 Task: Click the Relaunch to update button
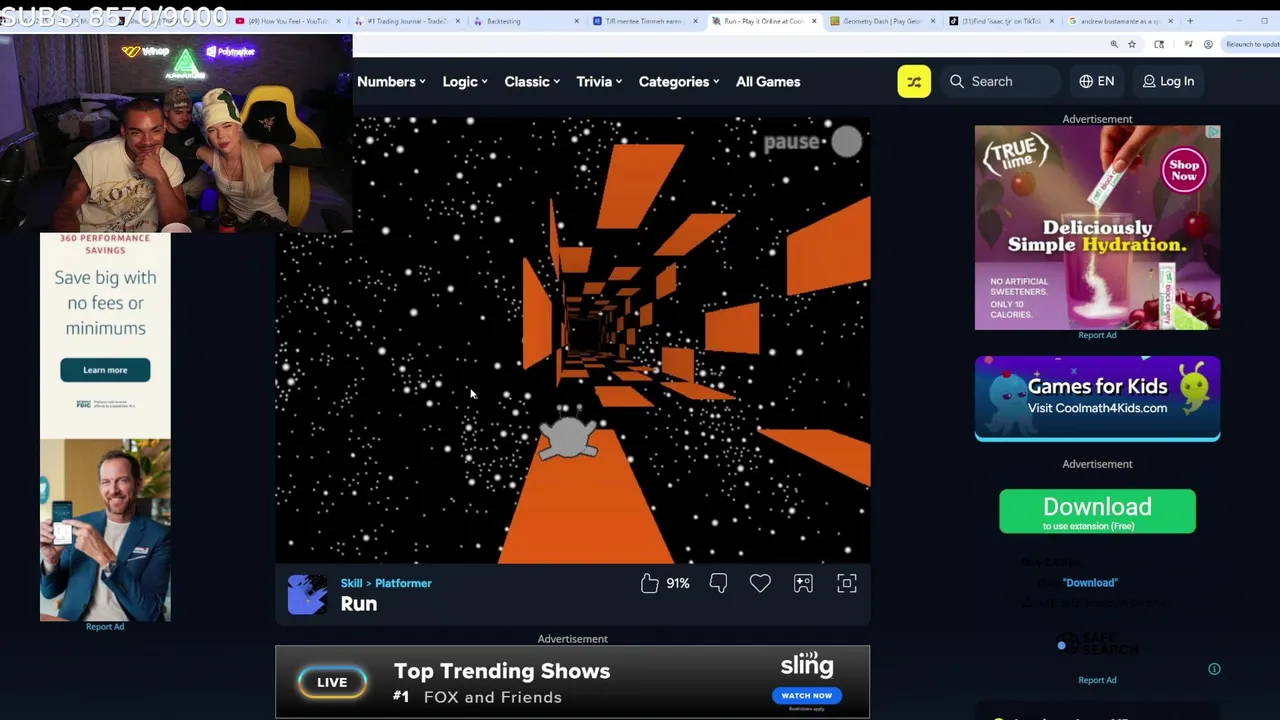click(1251, 44)
